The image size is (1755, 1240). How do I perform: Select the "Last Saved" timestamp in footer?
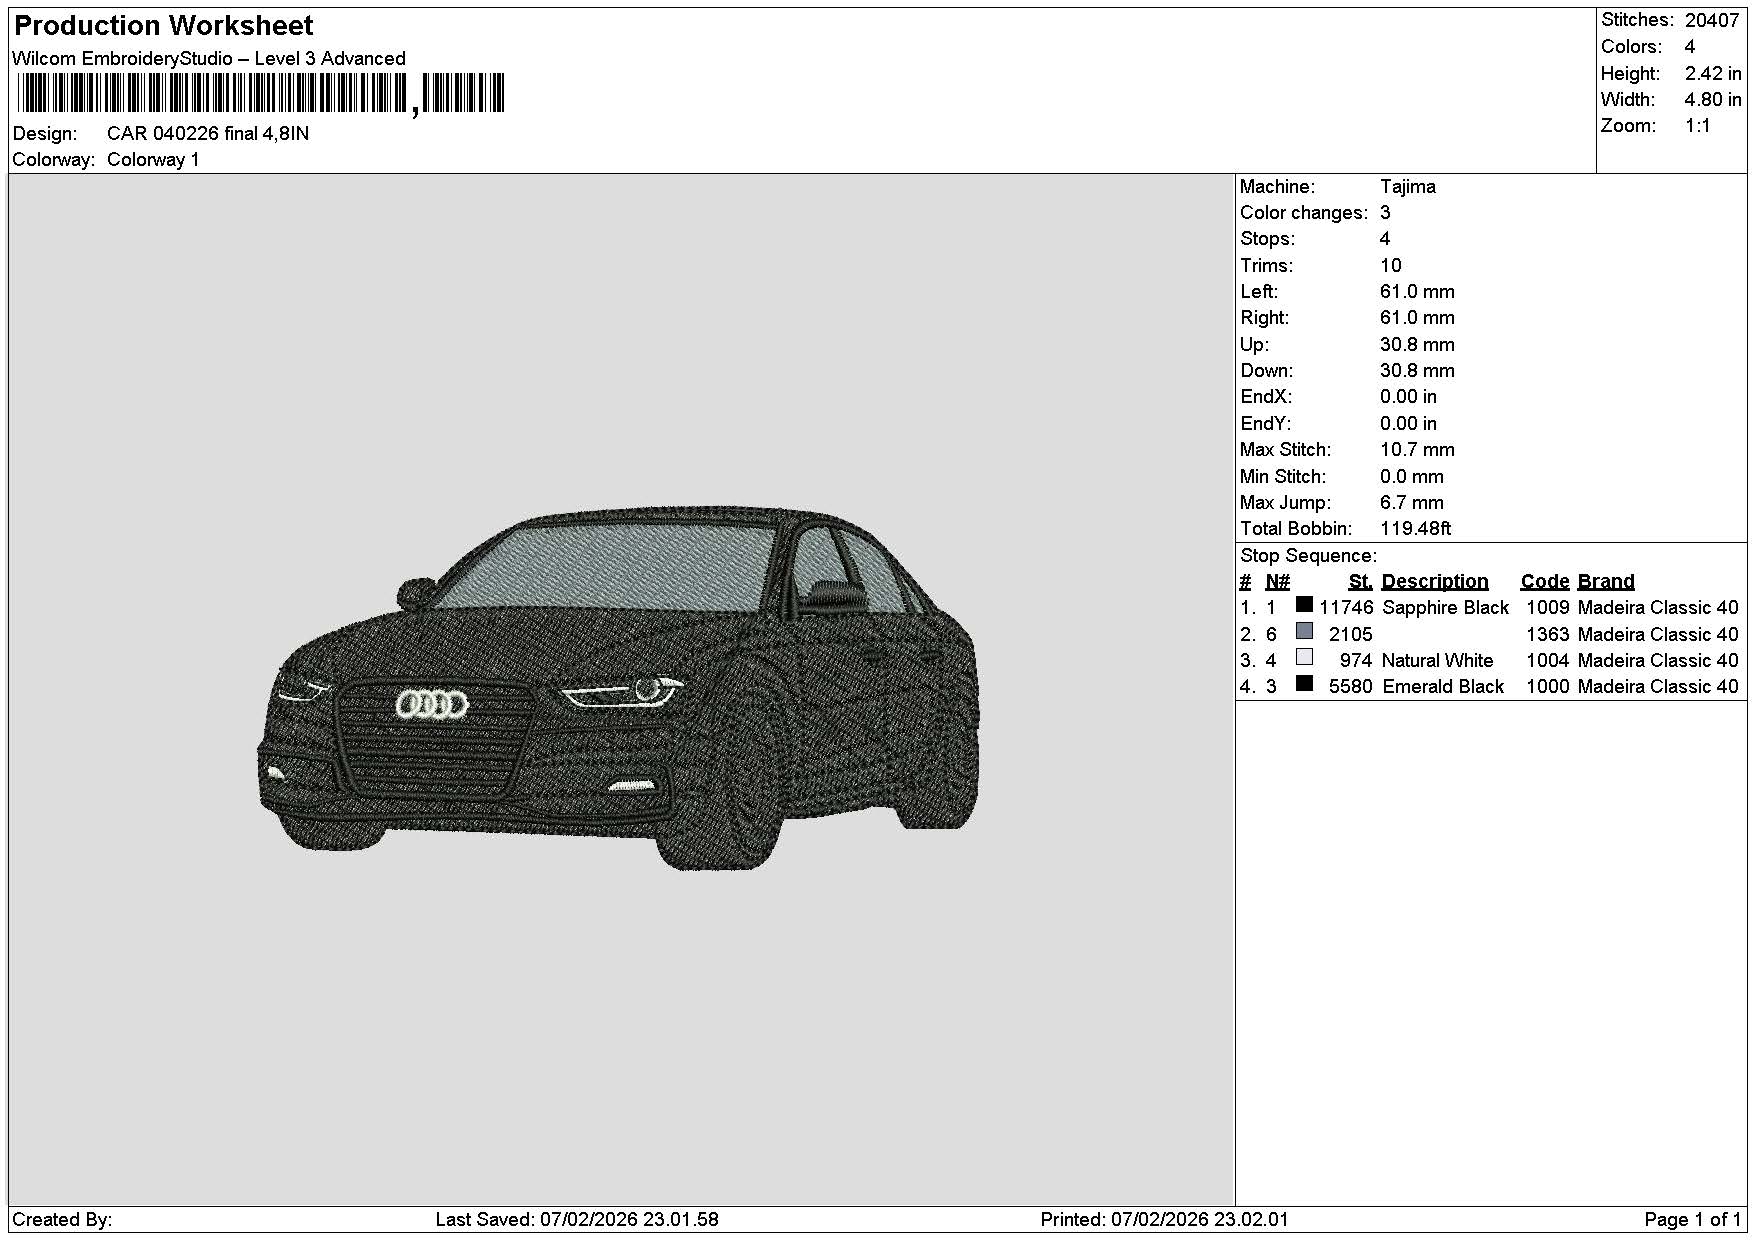(577, 1219)
